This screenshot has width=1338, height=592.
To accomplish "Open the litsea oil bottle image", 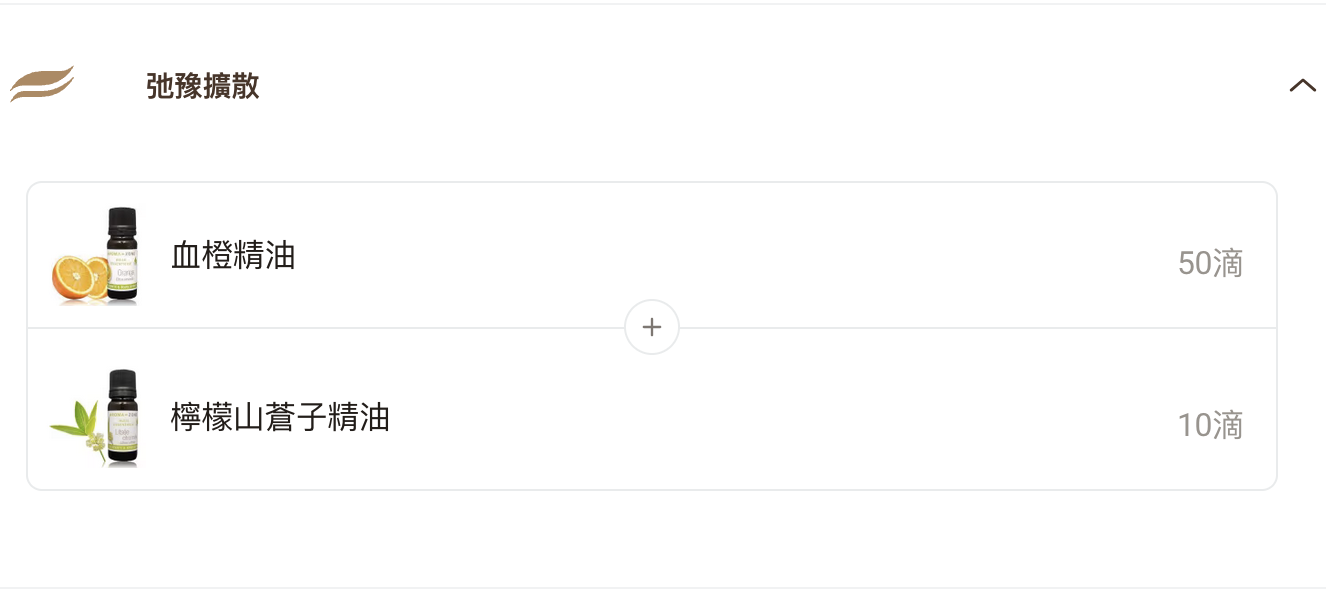I will coord(122,417).
